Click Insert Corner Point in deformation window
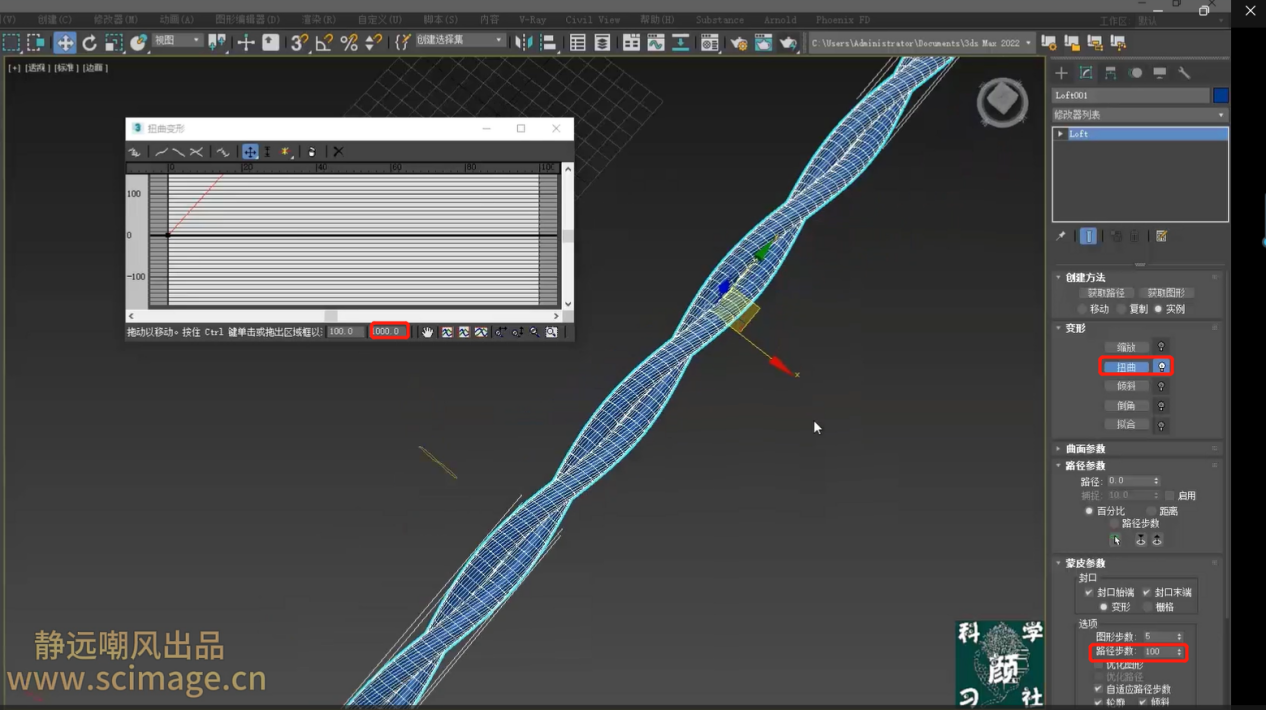The height and width of the screenshot is (710, 1266). [284, 152]
